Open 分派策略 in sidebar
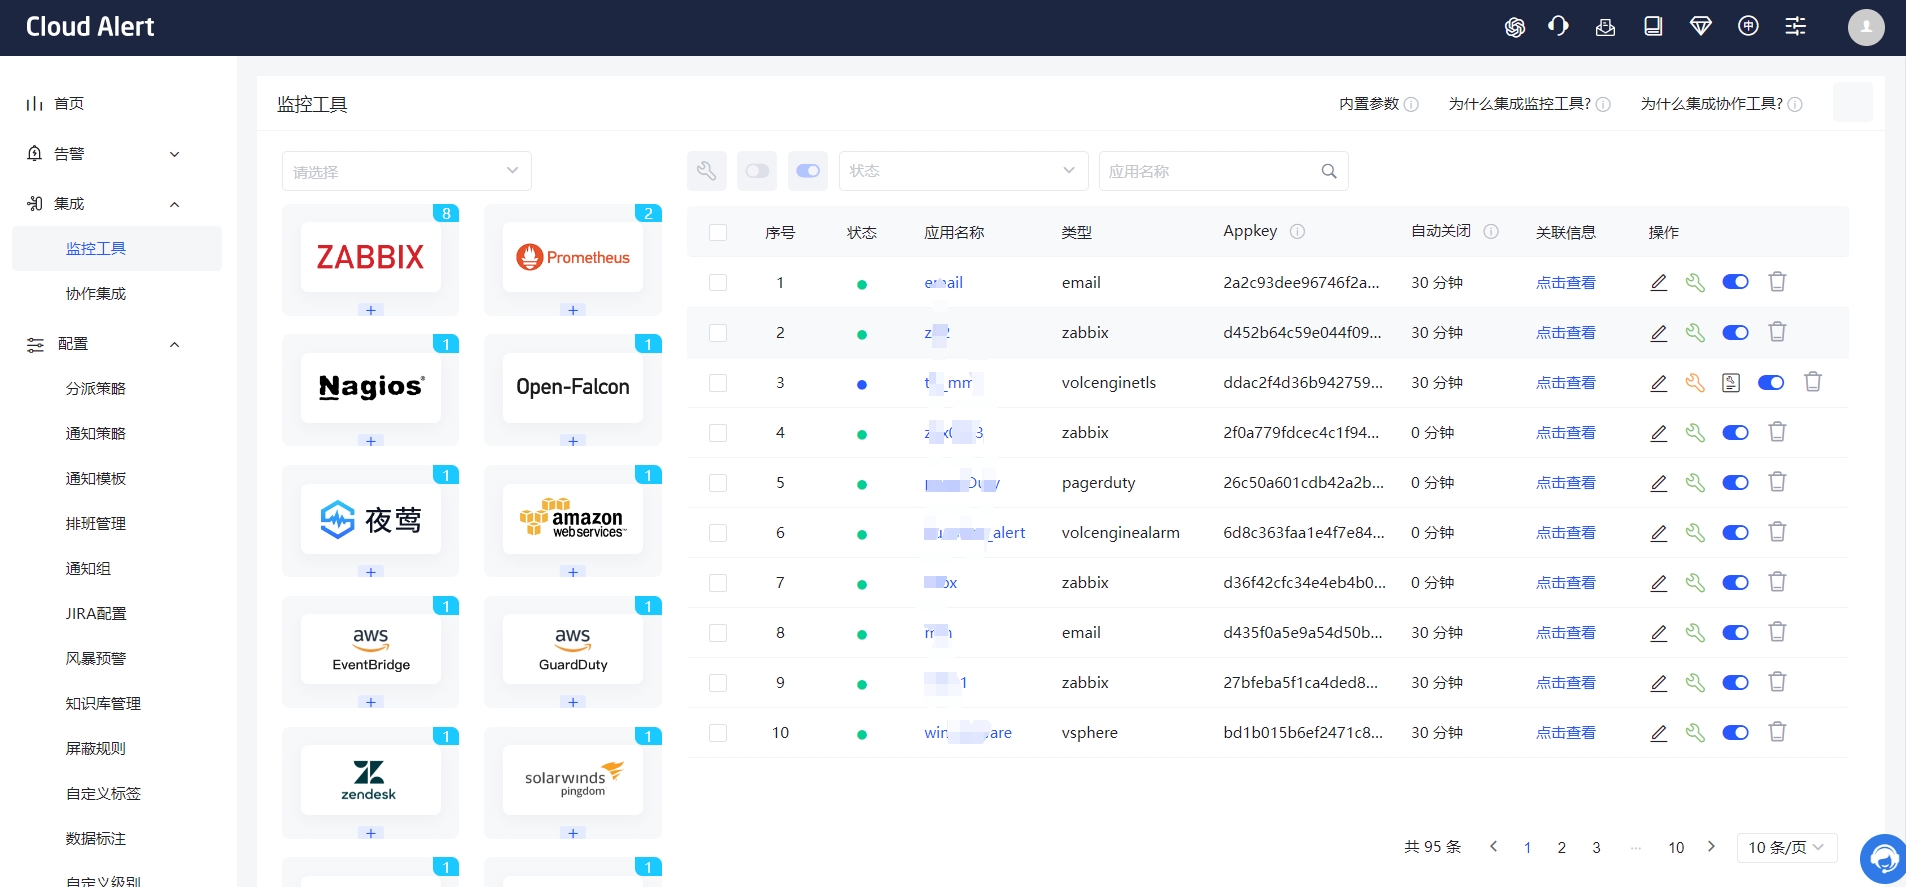 coord(96,388)
